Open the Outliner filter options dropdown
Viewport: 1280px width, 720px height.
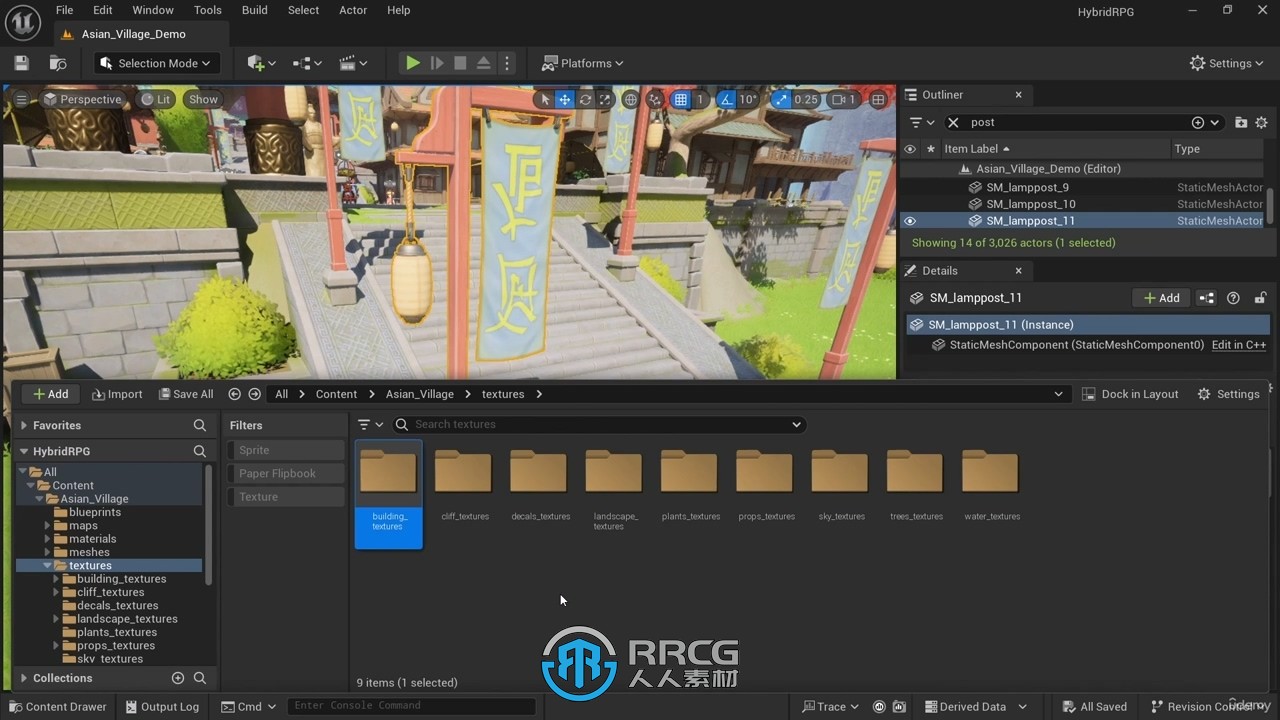pyautogui.click(x=922, y=122)
